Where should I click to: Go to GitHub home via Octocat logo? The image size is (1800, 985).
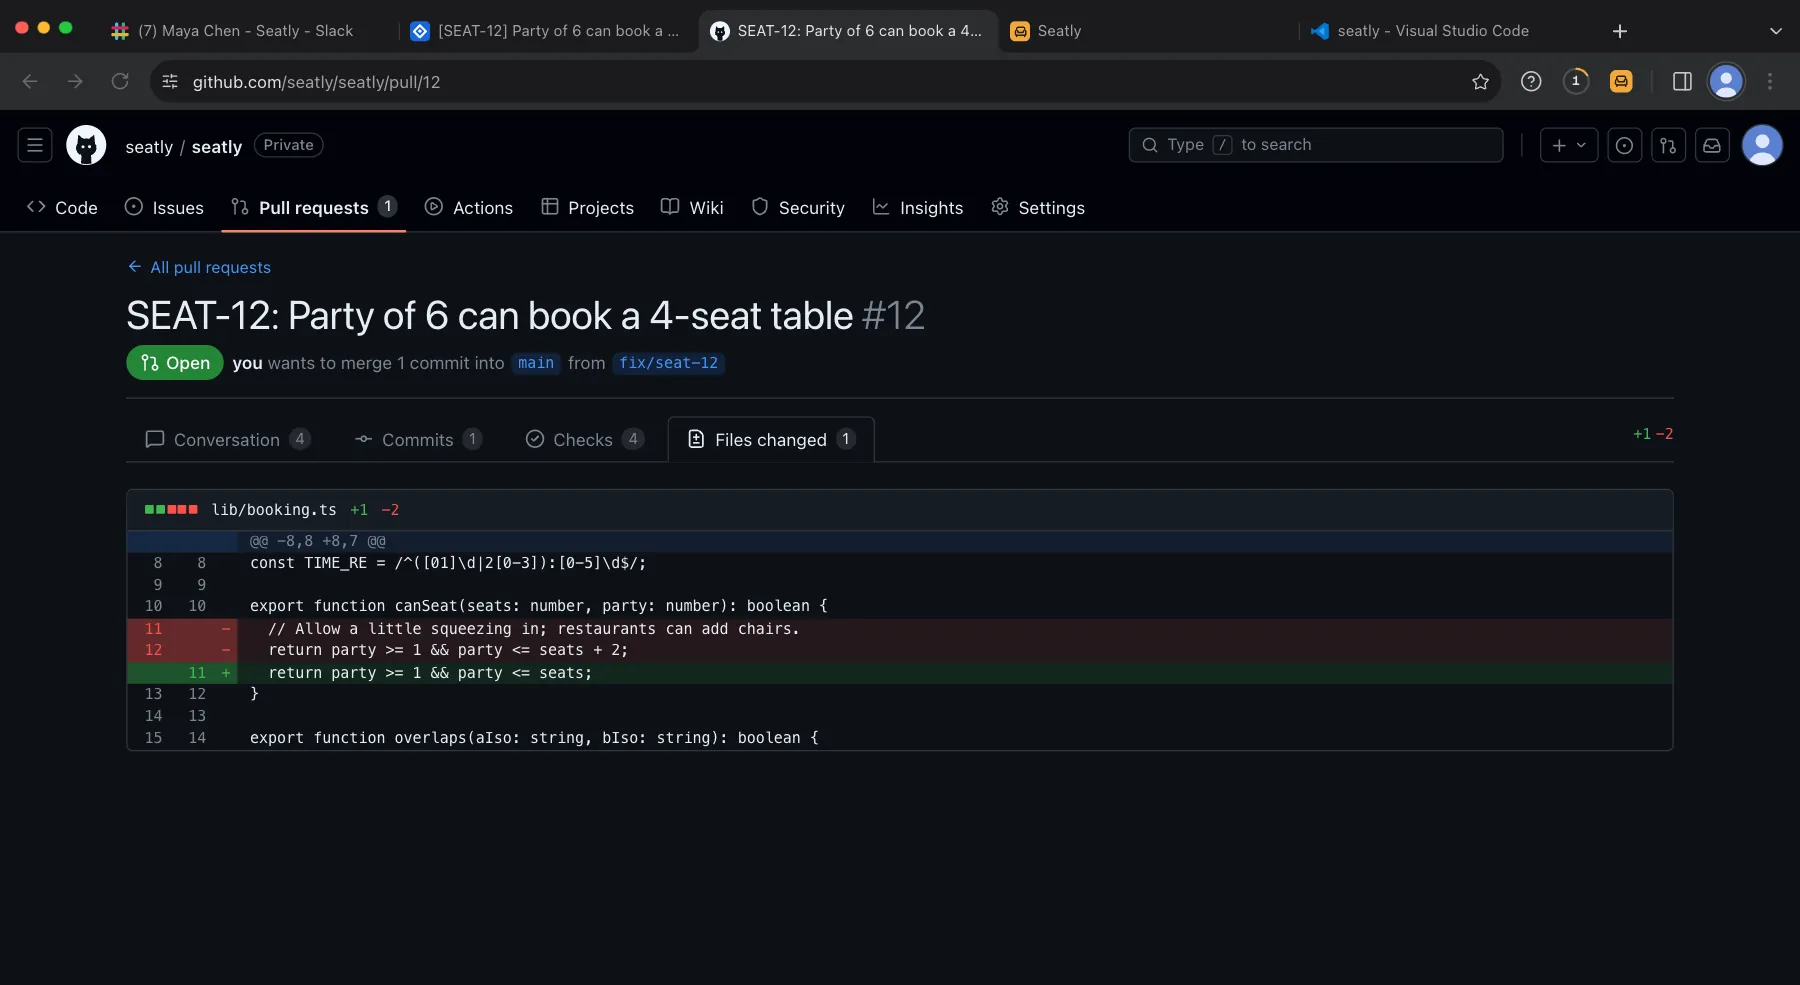86,146
